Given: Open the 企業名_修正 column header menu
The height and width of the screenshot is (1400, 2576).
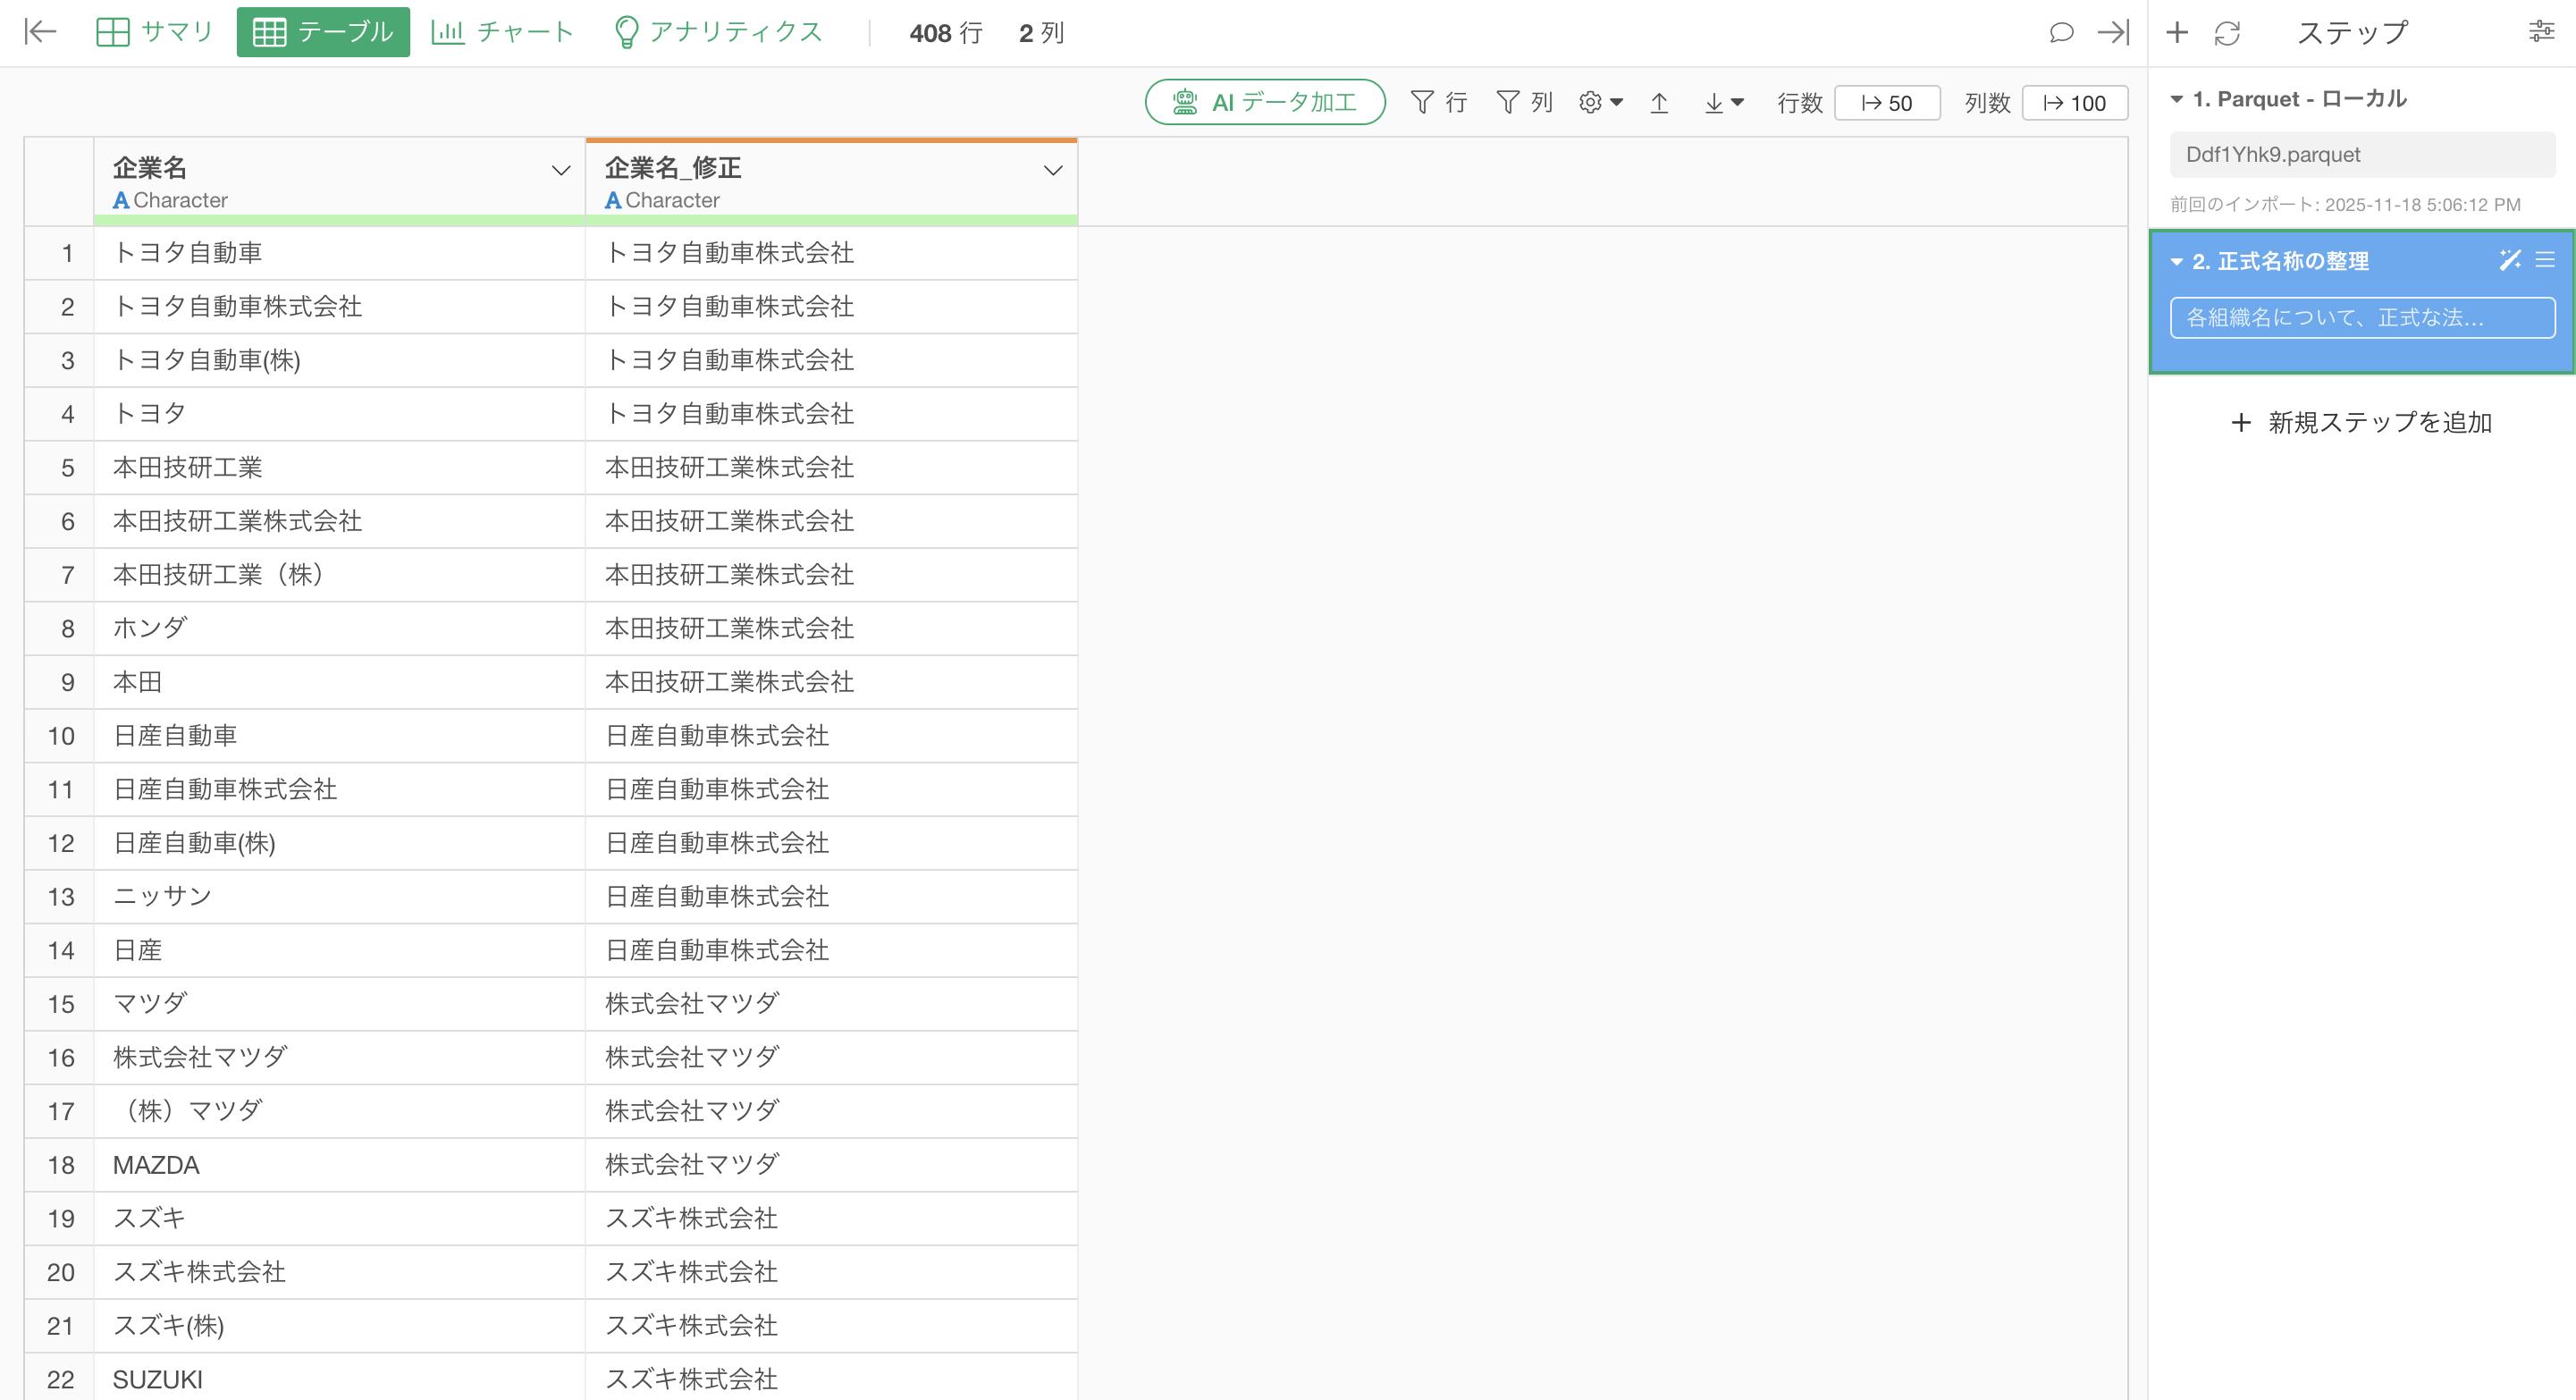Looking at the screenshot, I should [x=1052, y=171].
